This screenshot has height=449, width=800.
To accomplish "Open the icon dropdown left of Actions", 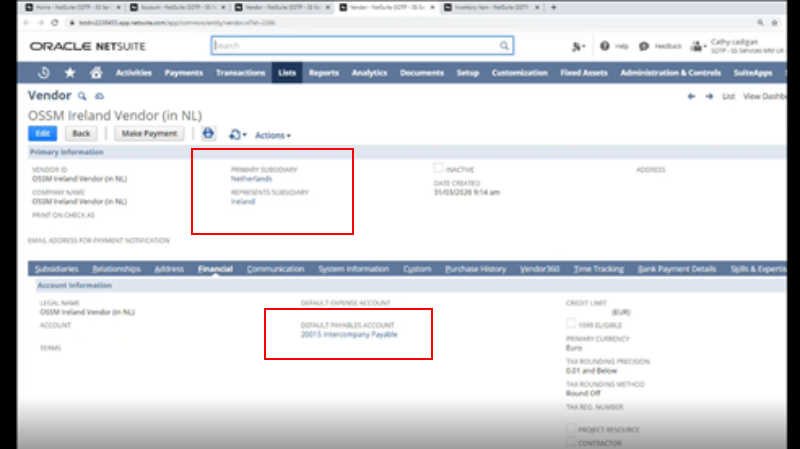I will click(238, 135).
